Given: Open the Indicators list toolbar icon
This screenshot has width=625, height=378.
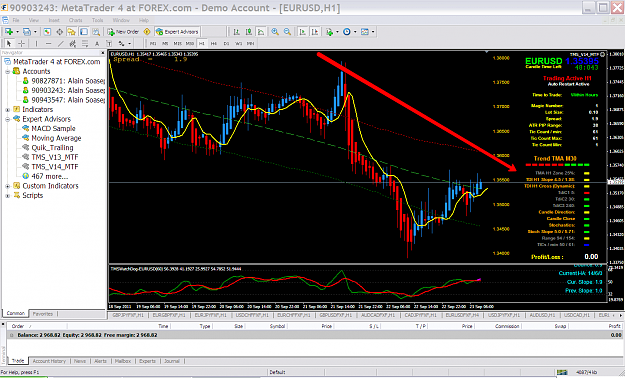Looking at the screenshot, I should click(x=329, y=32).
